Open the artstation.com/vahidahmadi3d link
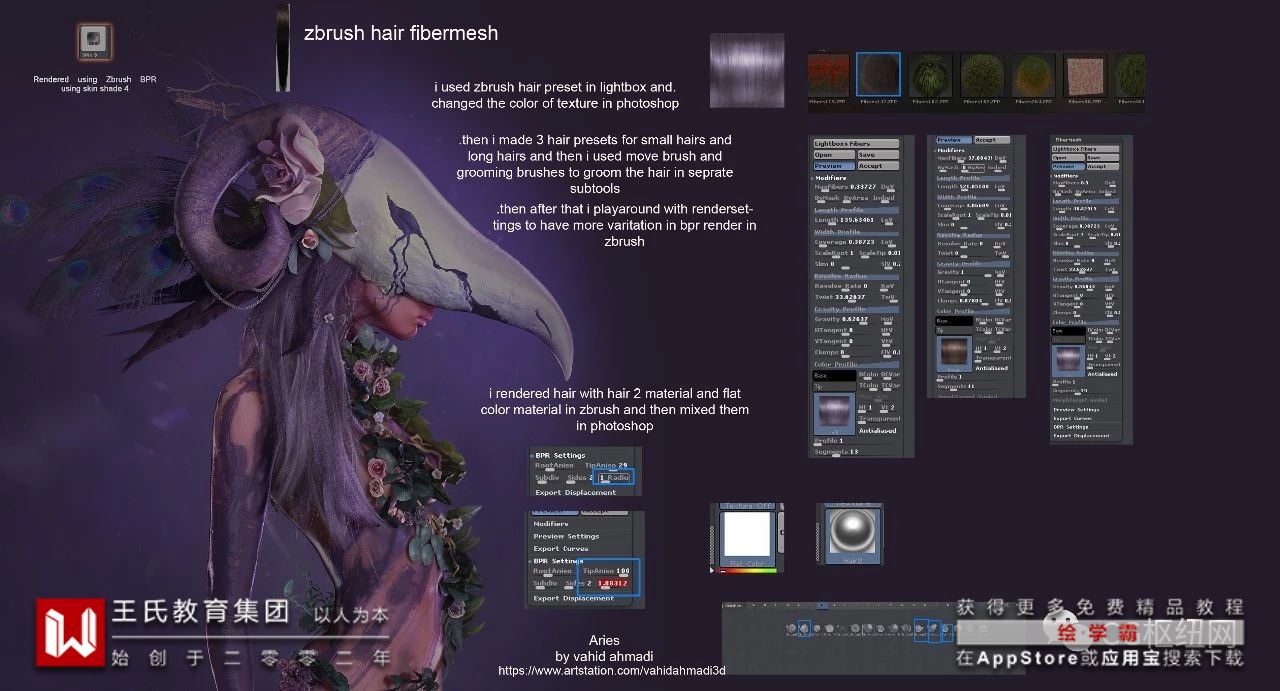Screen dimensions: 1280x691 611,671
